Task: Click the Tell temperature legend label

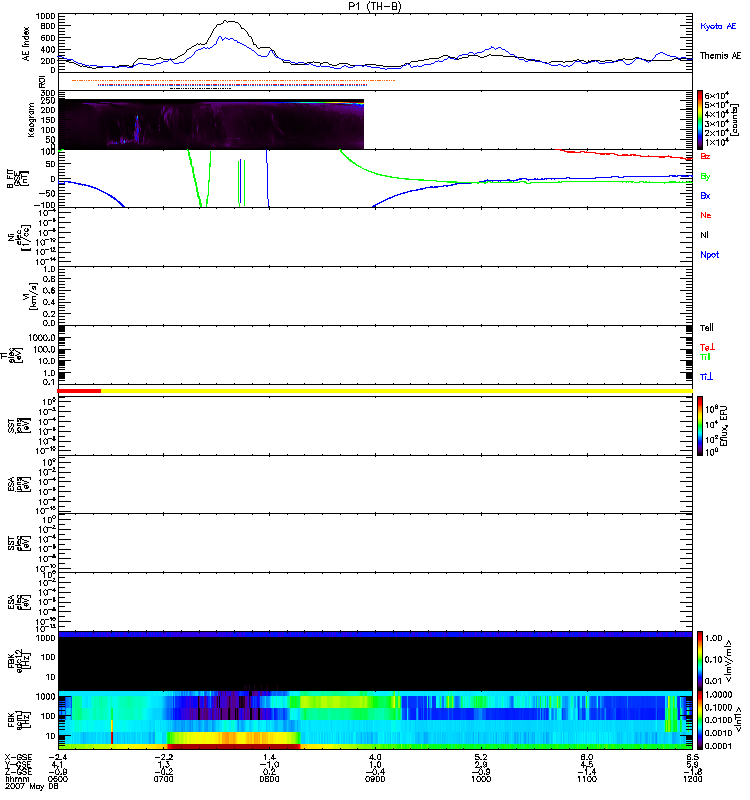Action: click(707, 328)
